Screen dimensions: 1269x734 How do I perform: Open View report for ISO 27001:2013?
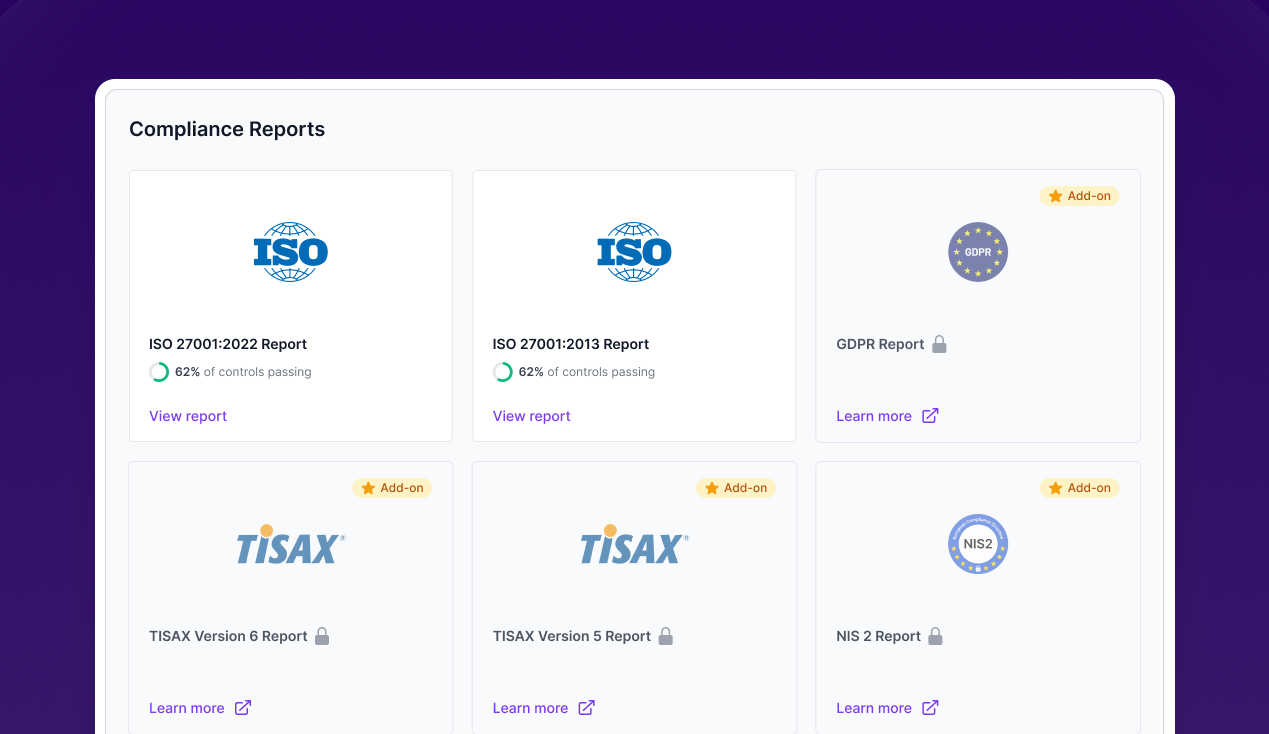[x=531, y=416]
